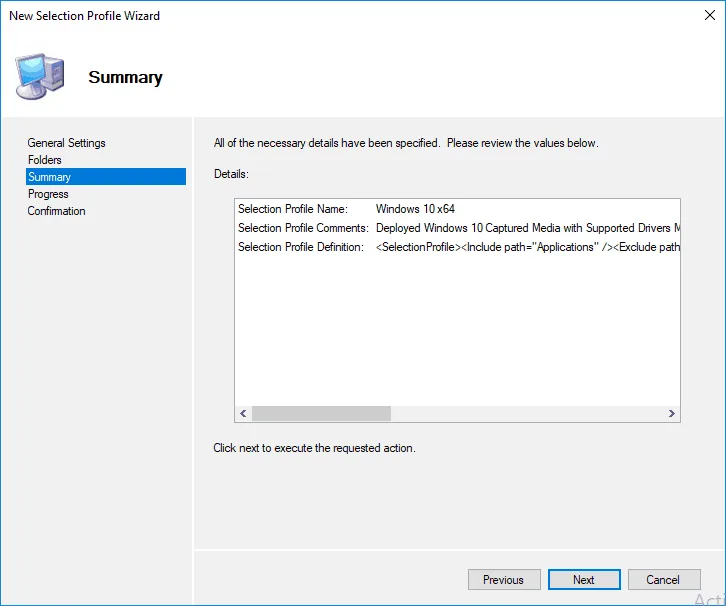
Task: Select Confirmation wizard step
Action: click(x=56, y=211)
